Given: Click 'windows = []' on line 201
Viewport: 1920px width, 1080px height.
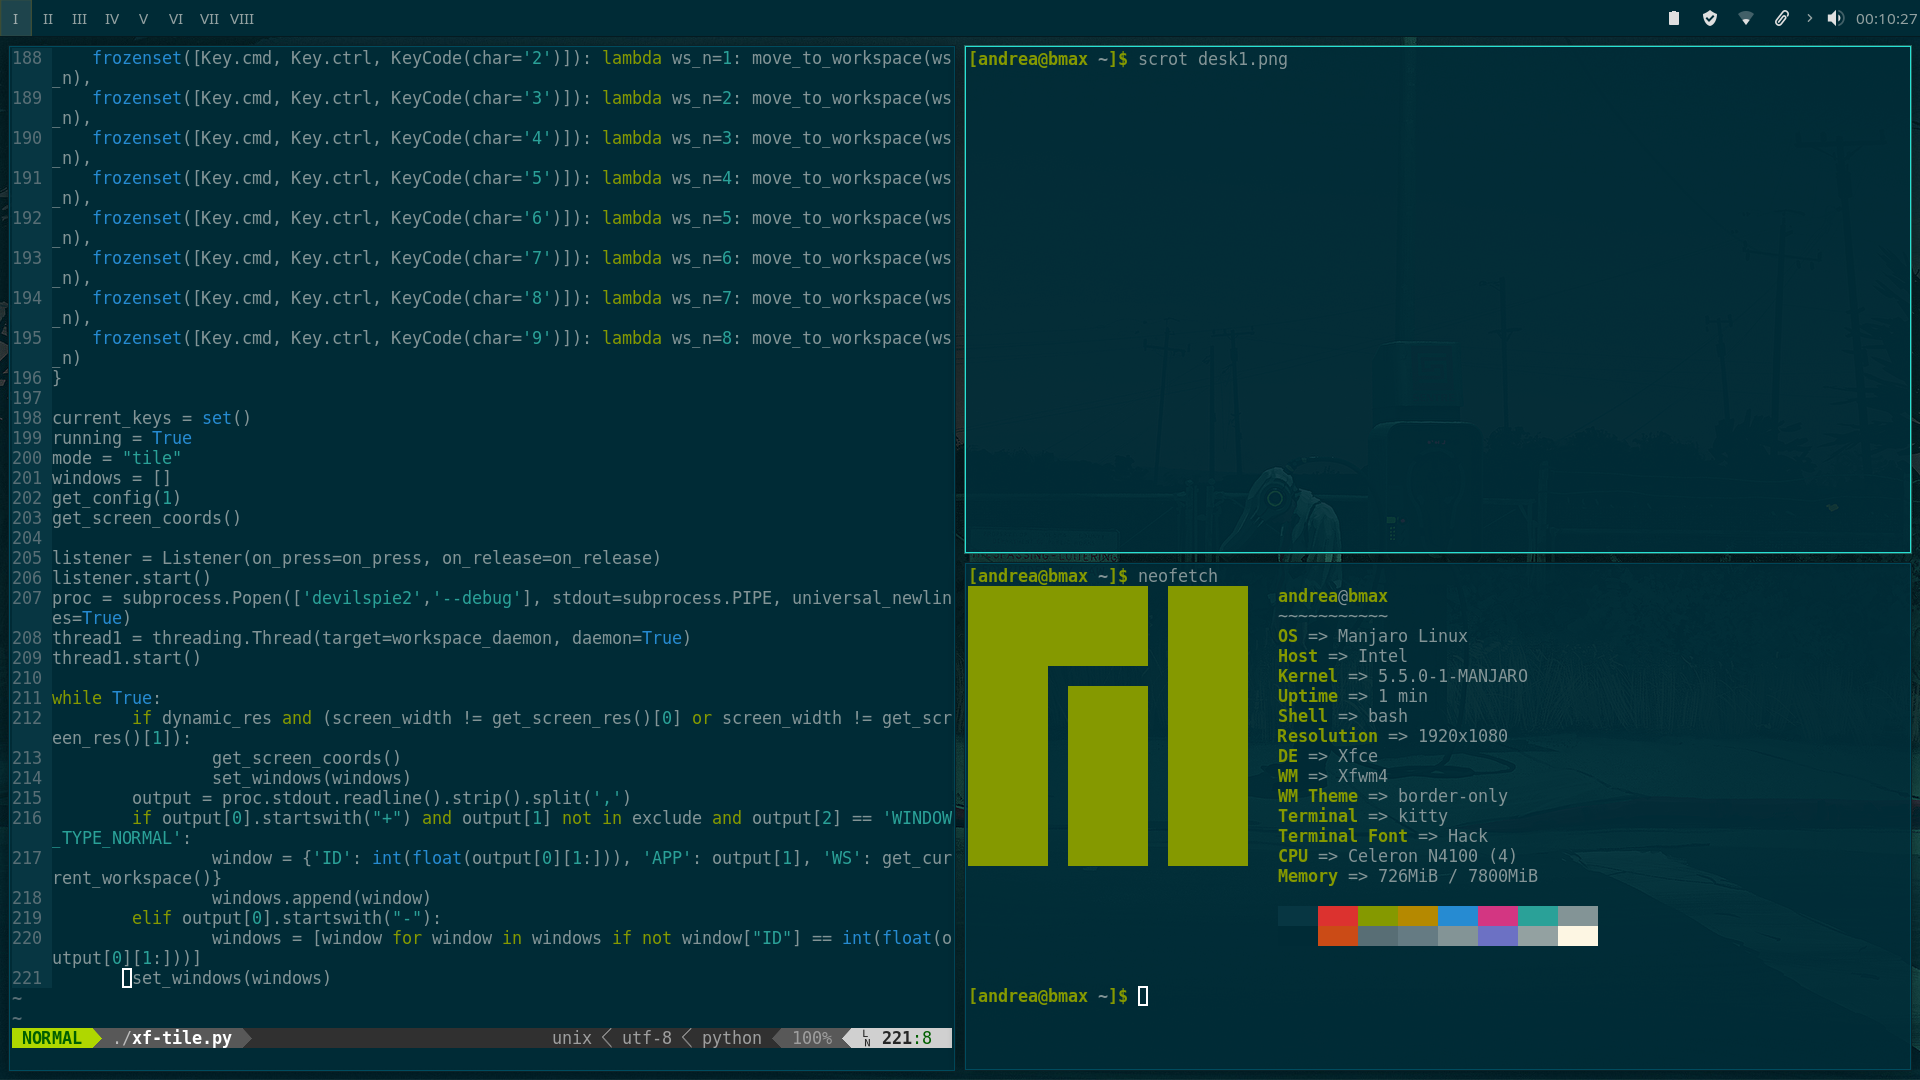Looking at the screenshot, I should 112,478.
